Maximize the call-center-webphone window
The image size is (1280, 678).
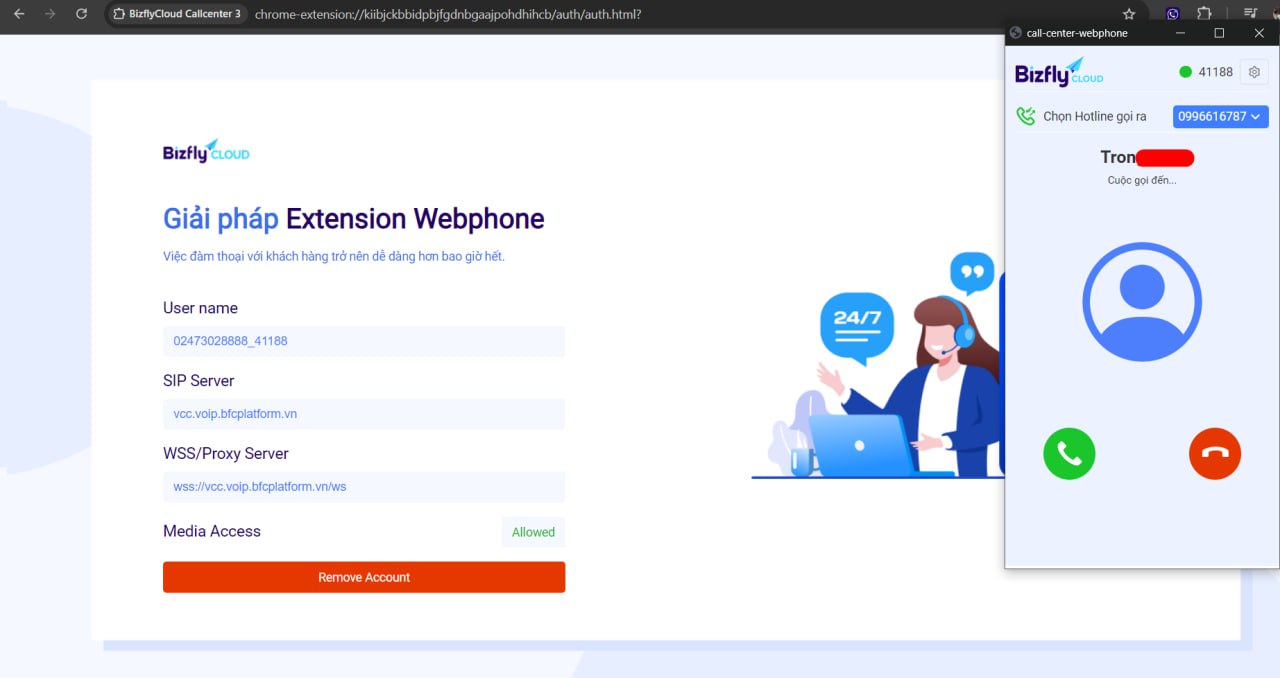pos(1219,33)
